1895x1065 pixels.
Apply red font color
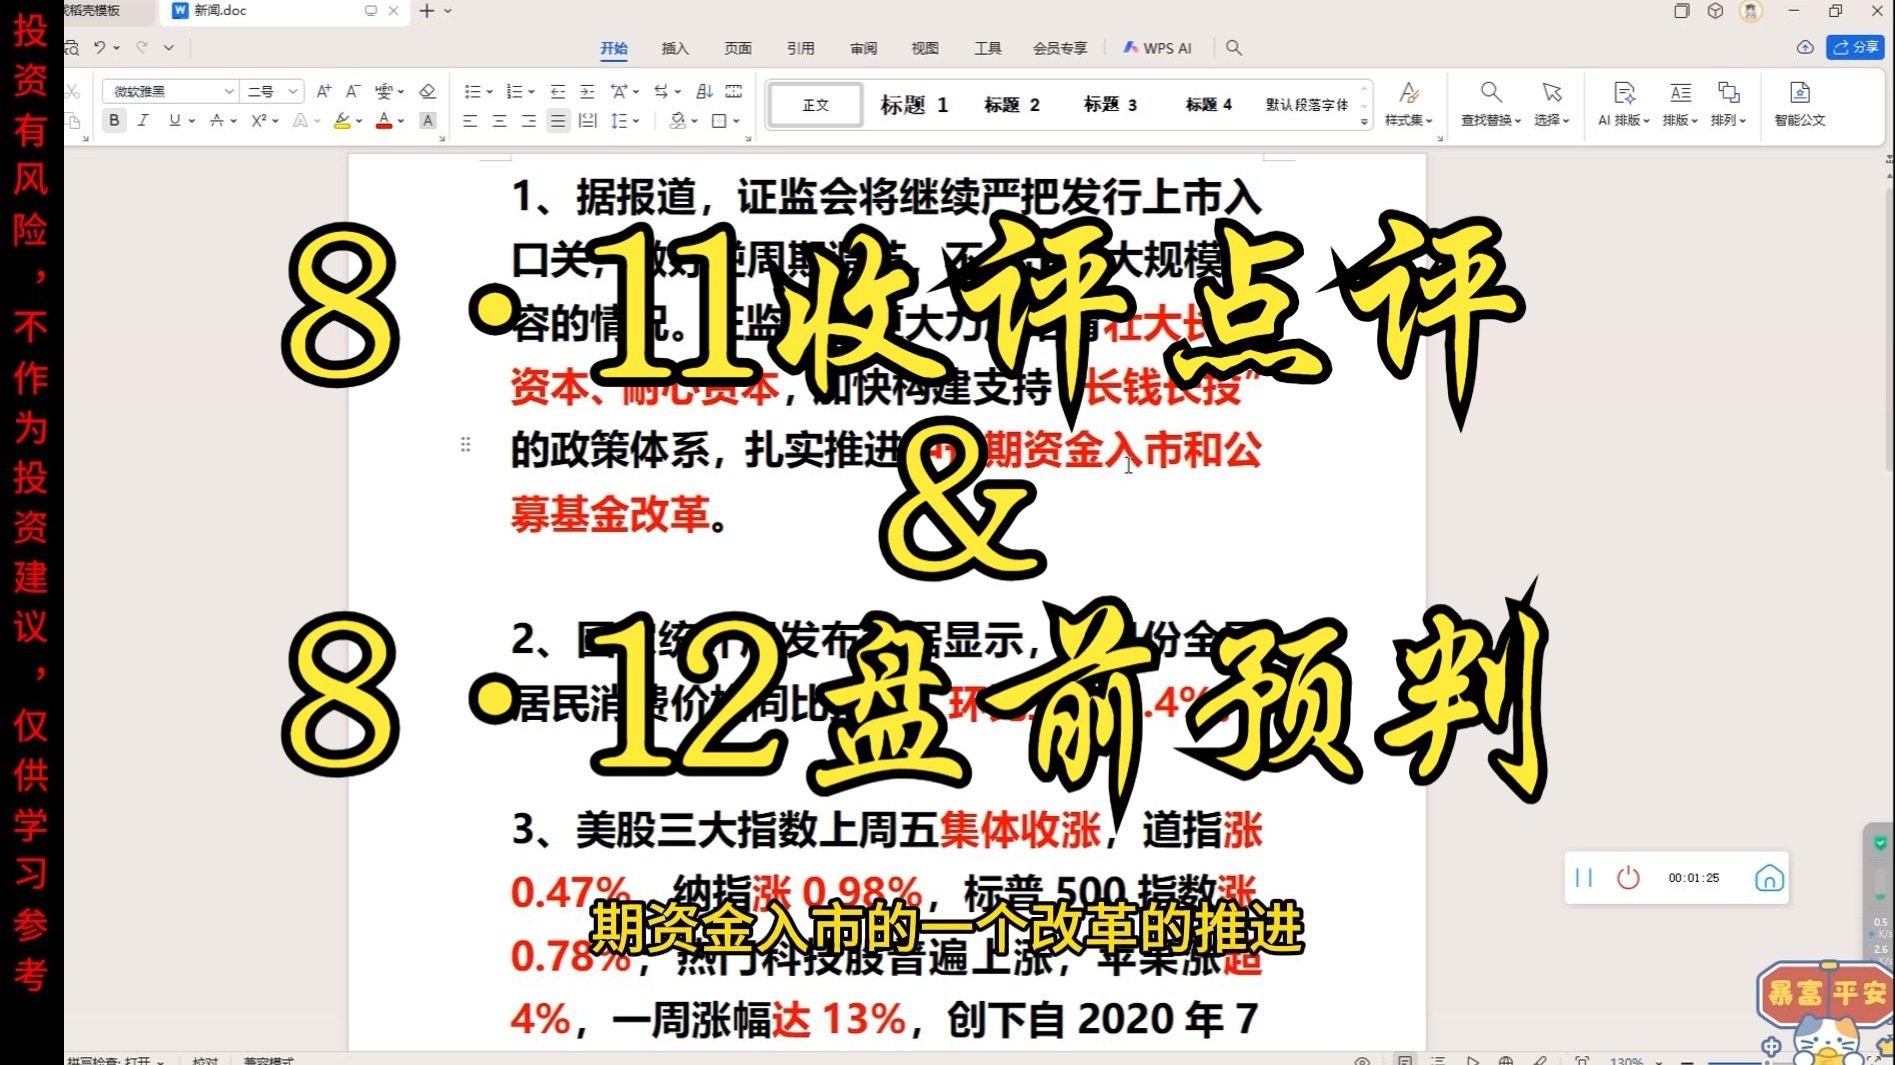(x=384, y=120)
